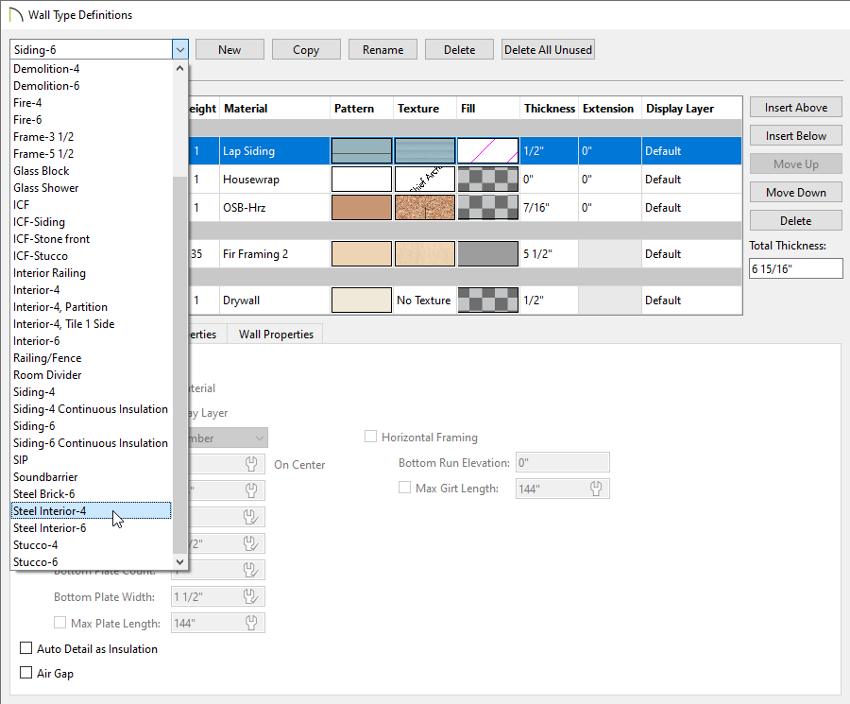The width and height of the screenshot is (850, 704).
Task: Check the Horizontal Framing option
Action: pos(371,437)
